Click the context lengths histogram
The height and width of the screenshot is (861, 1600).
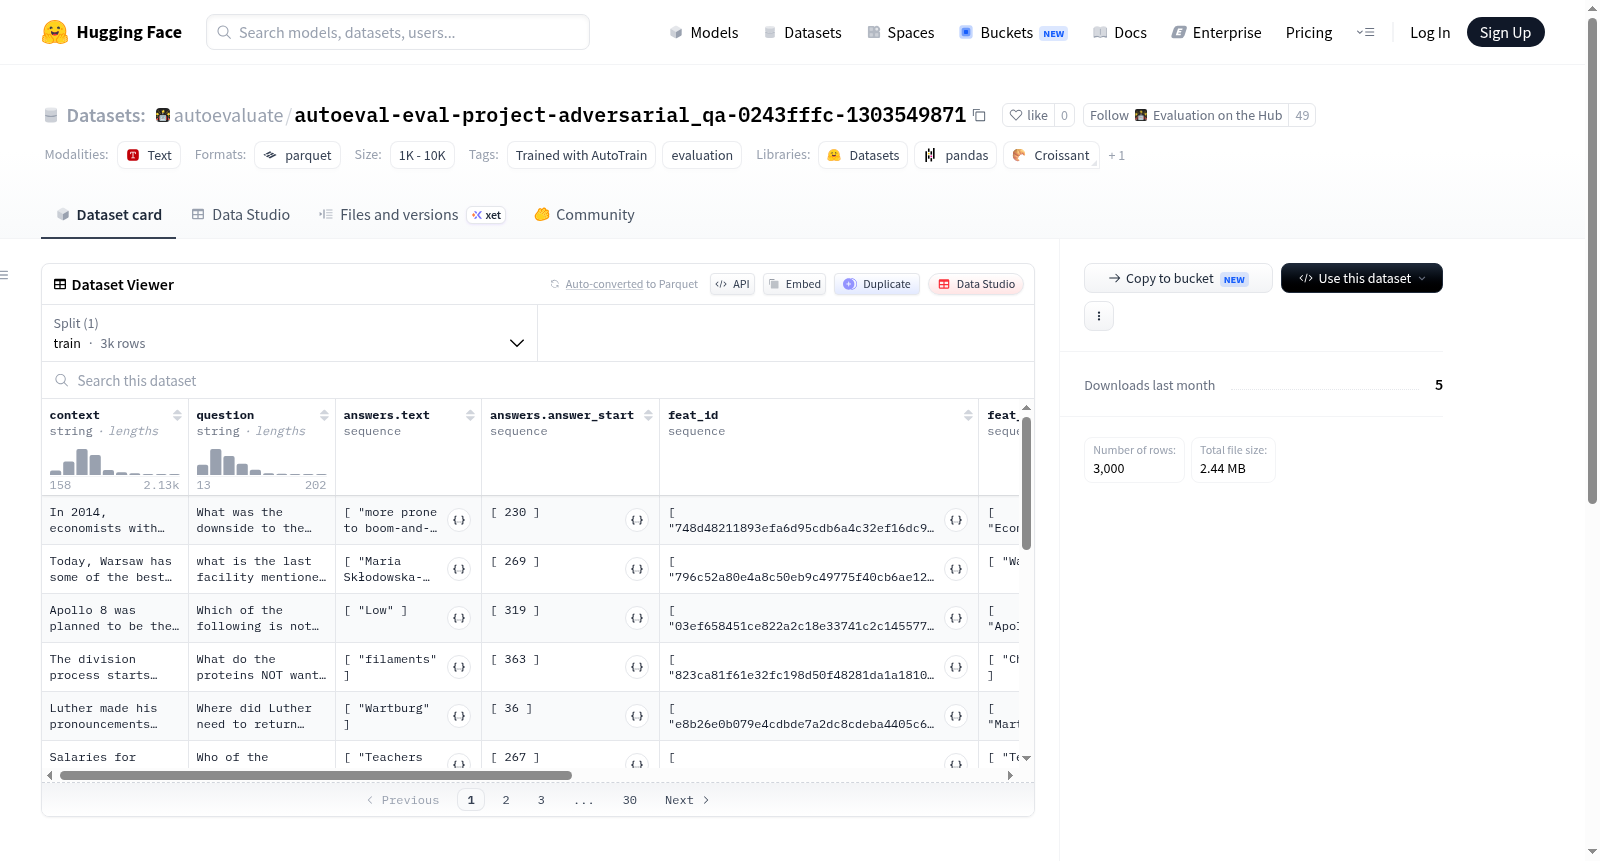[114, 461]
